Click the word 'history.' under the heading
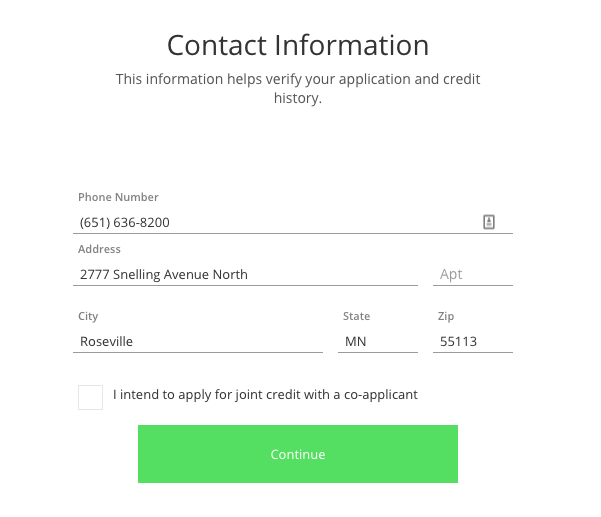 (298, 98)
